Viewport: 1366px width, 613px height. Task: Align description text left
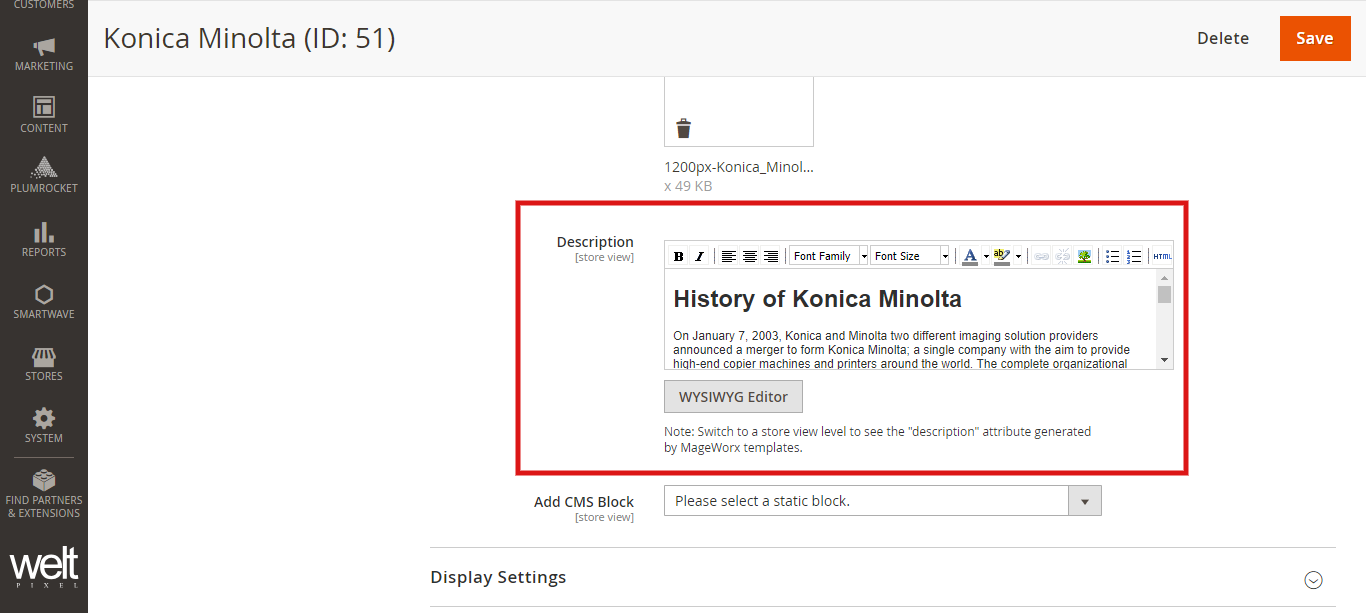[729, 257]
